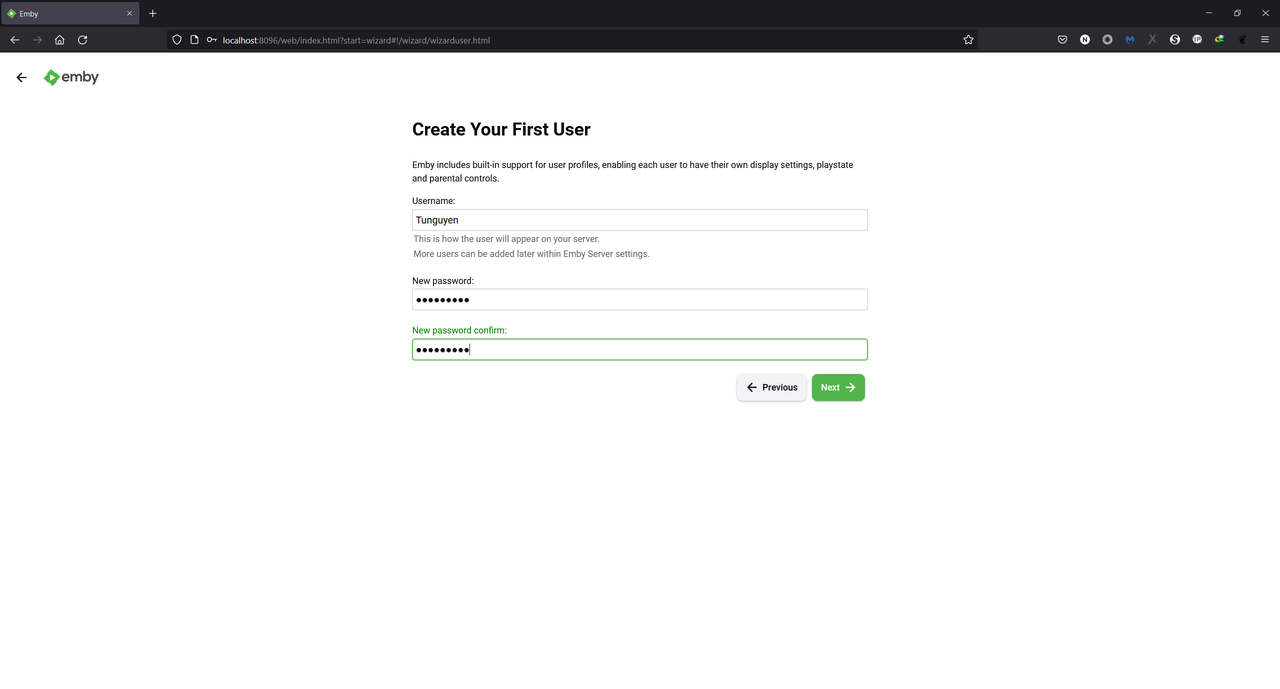Open the gray circle extension
This screenshot has width=1280, height=689.
[x=1107, y=40]
